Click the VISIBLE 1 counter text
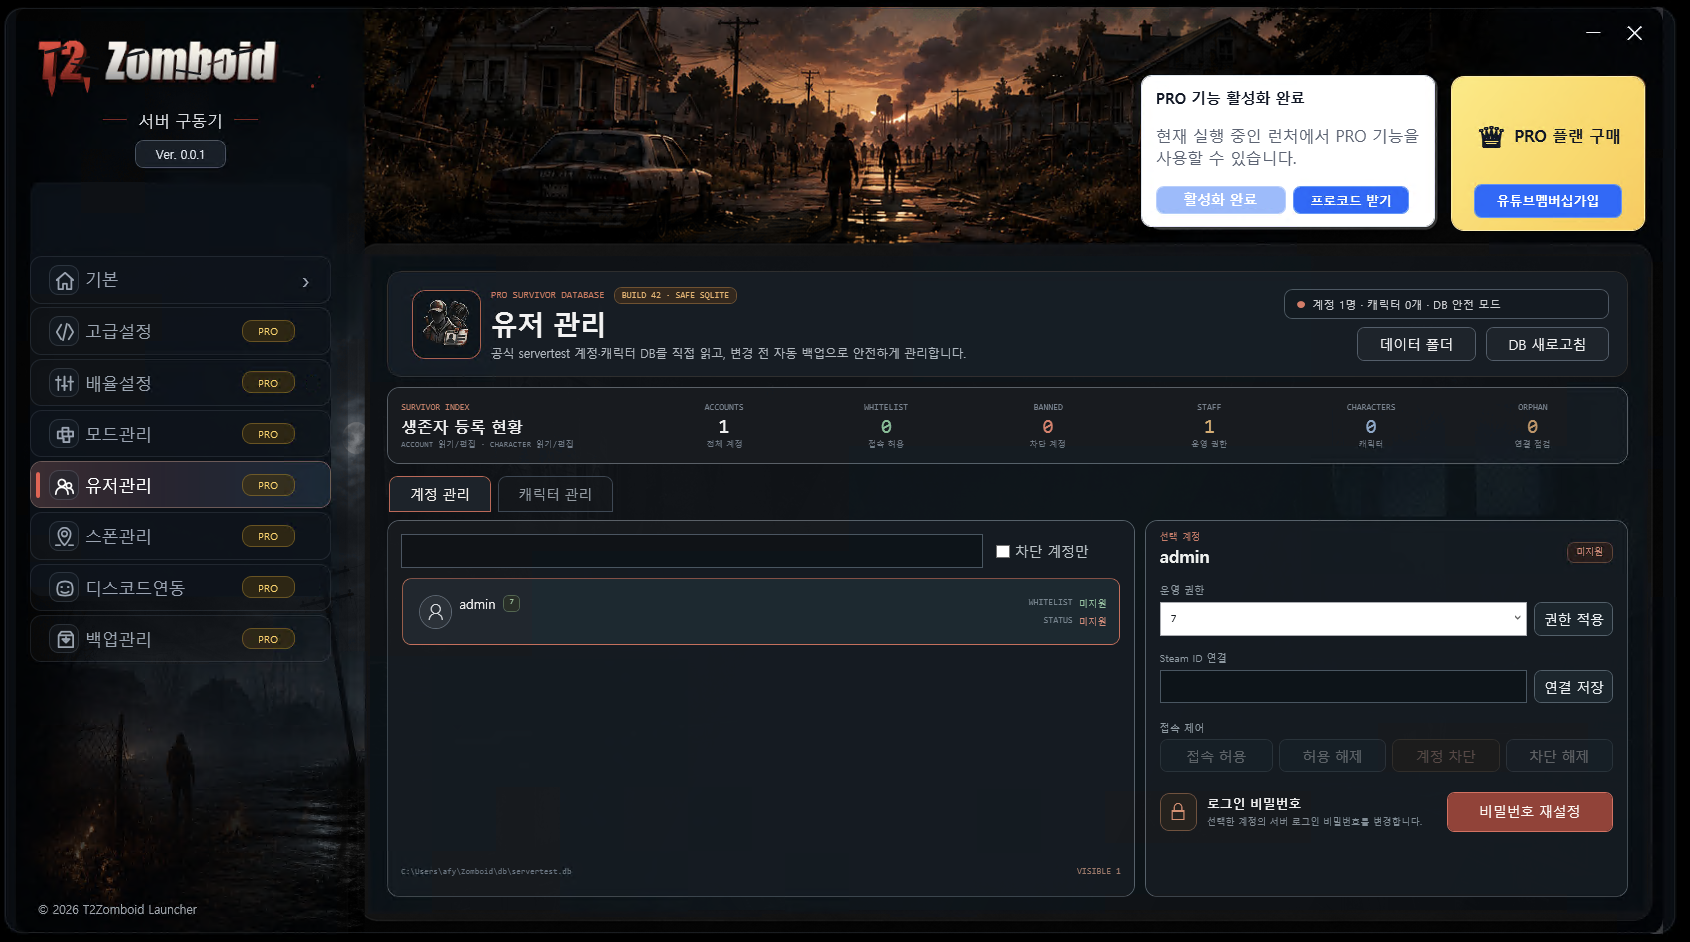The width and height of the screenshot is (1690, 942). 1099,872
